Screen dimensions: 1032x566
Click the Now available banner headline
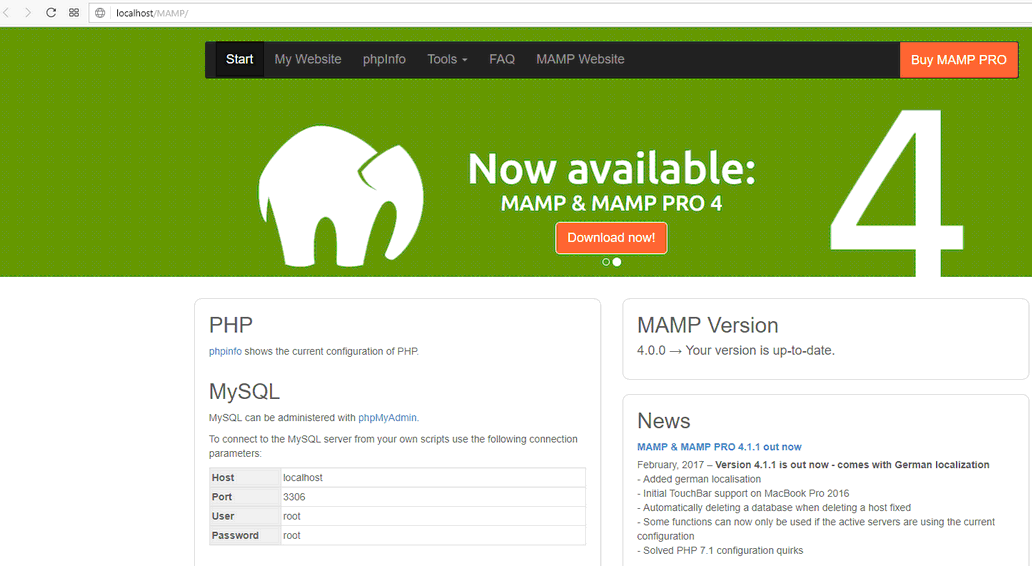pyautogui.click(x=611, y=168)
